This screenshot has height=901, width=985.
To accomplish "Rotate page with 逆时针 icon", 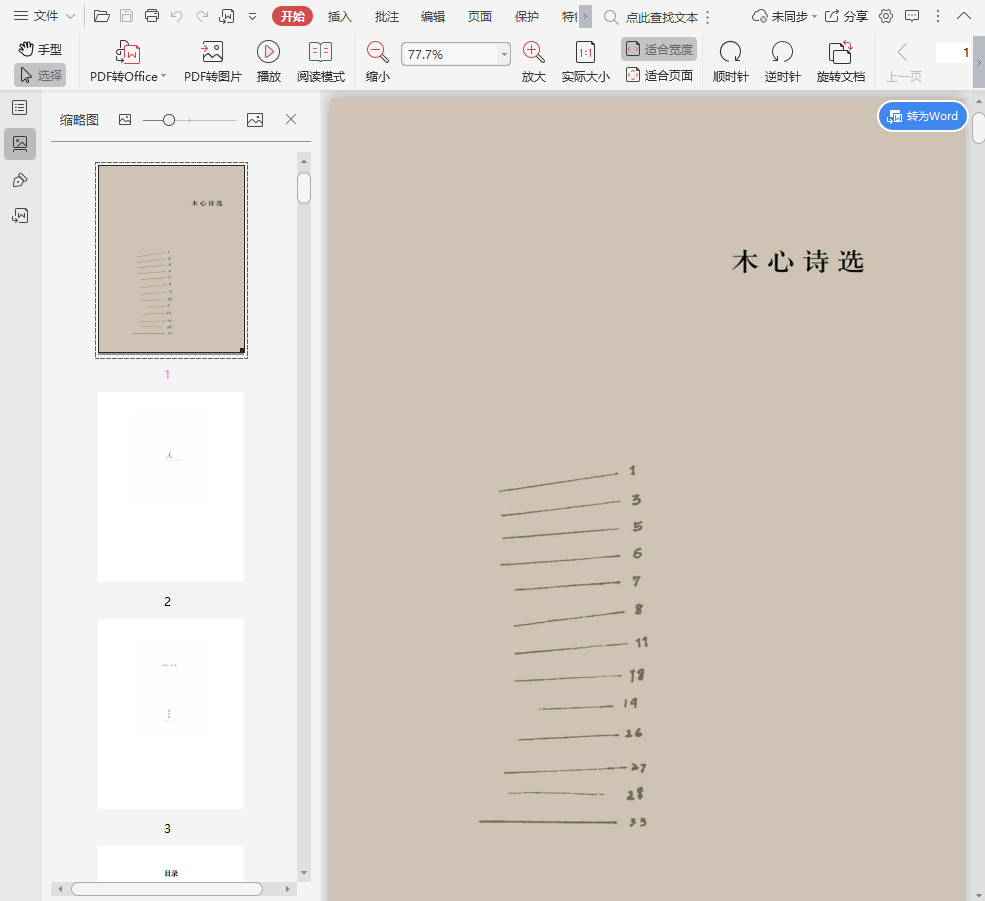I will (782, 53).
